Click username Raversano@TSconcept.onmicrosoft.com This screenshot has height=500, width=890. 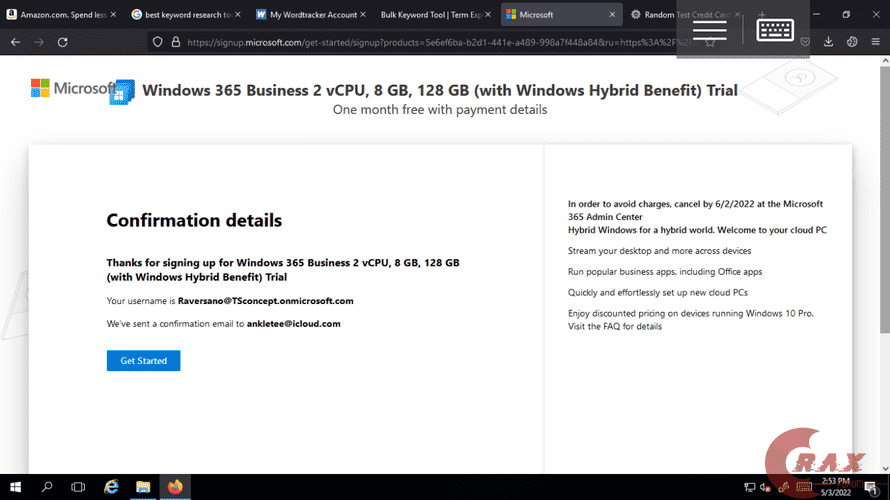pyautogui.click(x=266, y=301)
